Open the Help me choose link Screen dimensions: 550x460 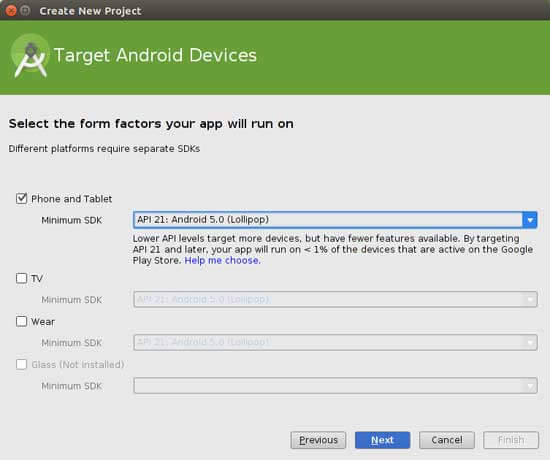pos(222,261)
